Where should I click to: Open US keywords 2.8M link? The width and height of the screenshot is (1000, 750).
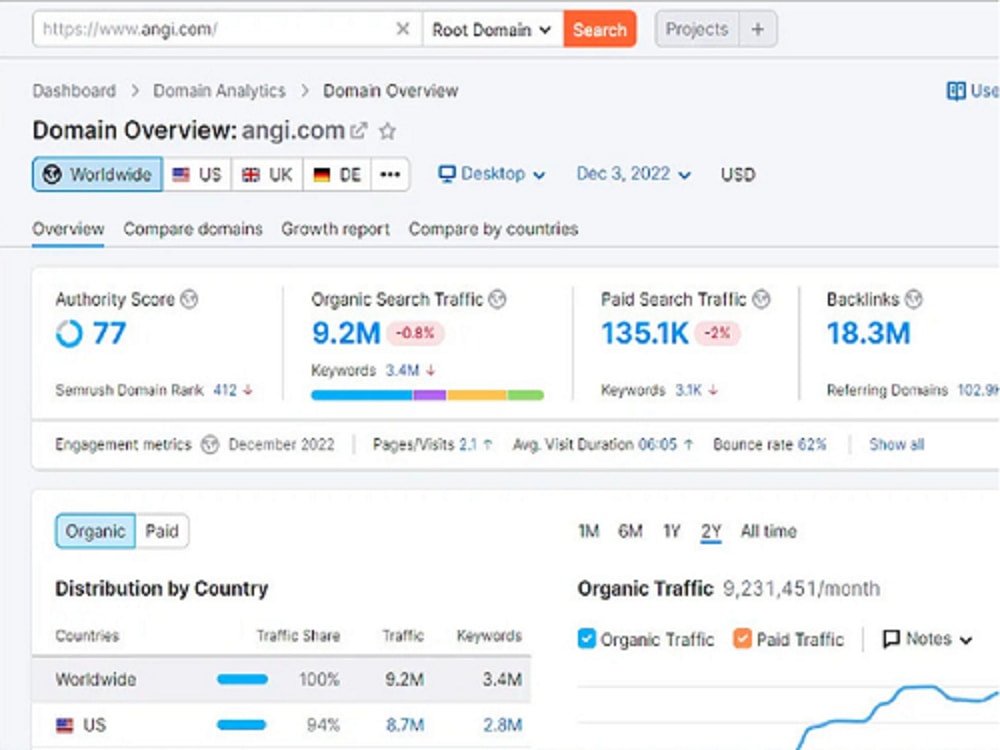[x=503, y=725]
